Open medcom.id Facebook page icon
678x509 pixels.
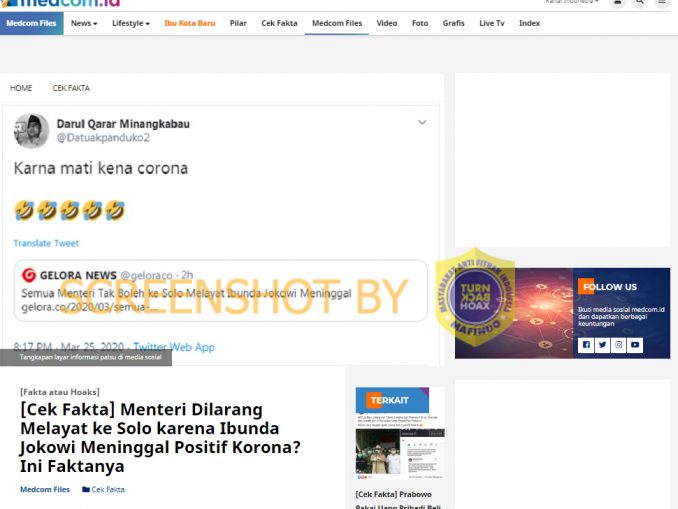tap(586, 345)
